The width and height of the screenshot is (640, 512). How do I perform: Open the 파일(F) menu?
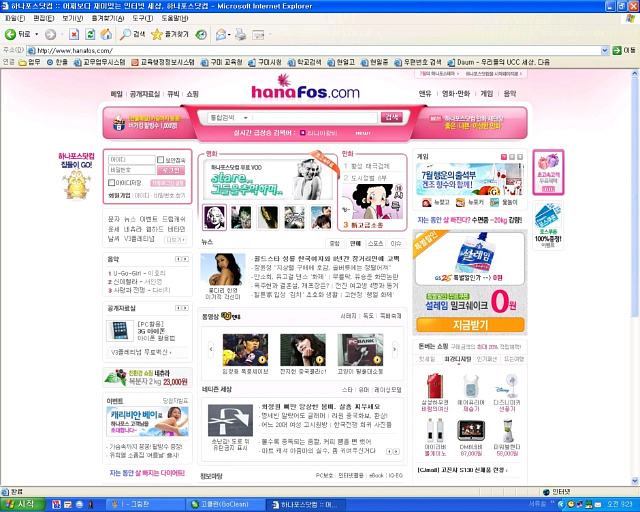coord(15,18)
